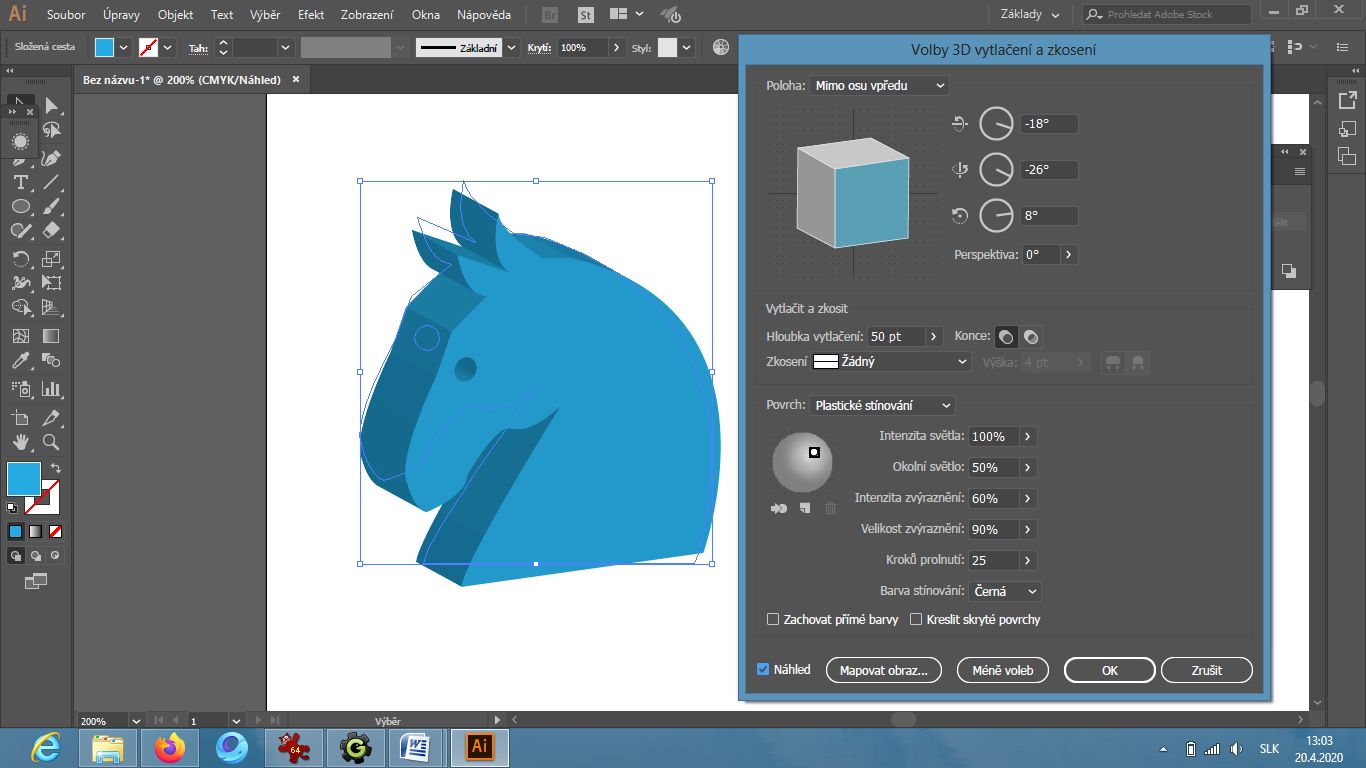Activate the Rotate tool
This screenshot has height=768, width=1366.
pyautogui.click(x=20, y=257)
